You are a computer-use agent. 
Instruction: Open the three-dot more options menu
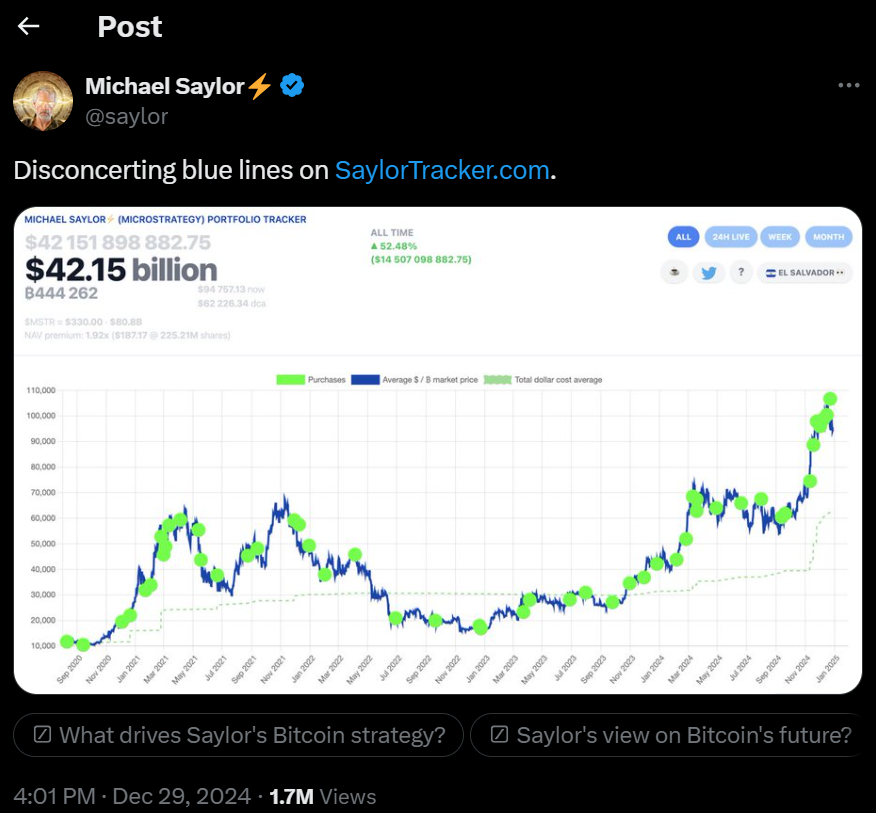coord(849,85)
